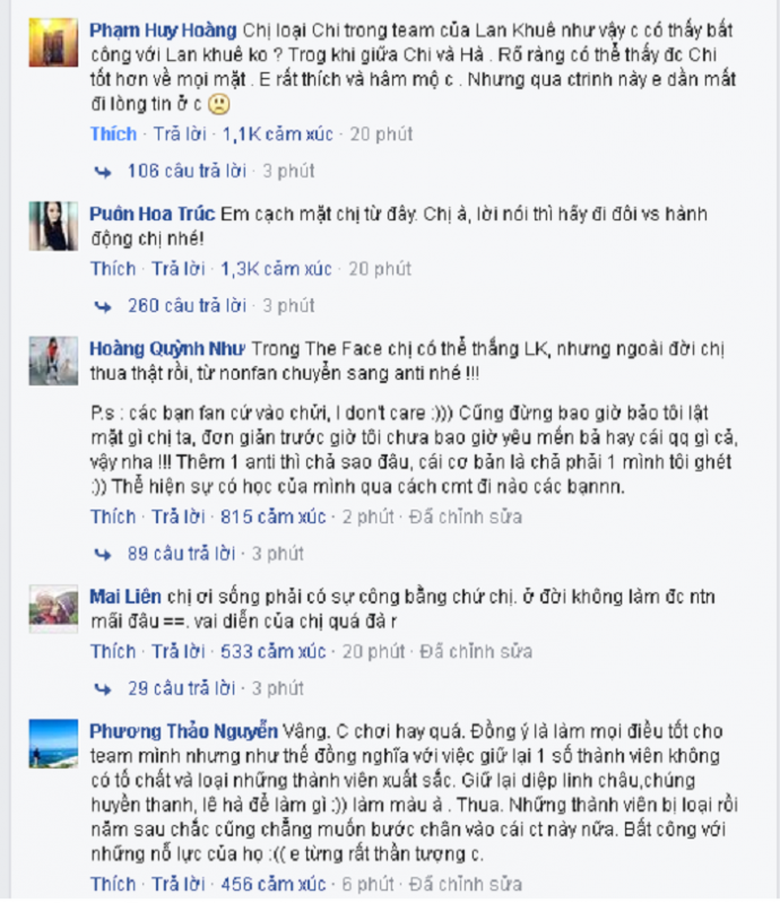Reply to Hoàng Quỳnh Như via Trả lời

point(179,517)
